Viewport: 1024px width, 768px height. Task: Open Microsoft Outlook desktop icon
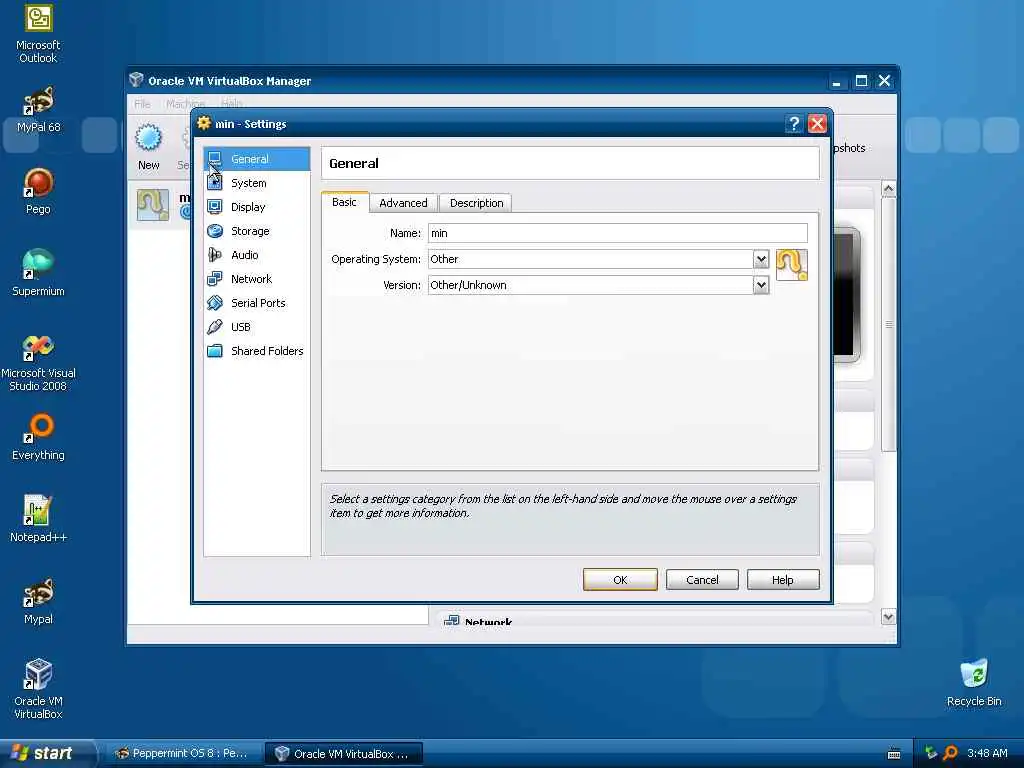point(39,34)
